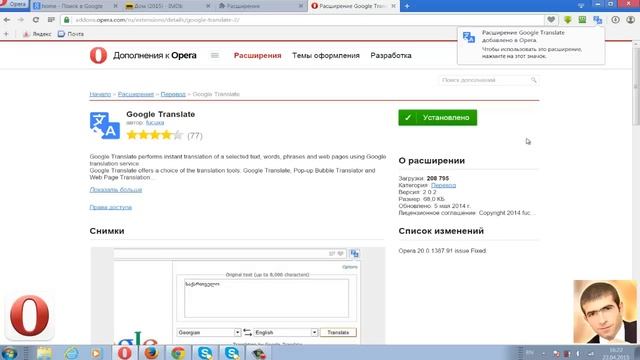Image resolution: width=640 pixels, height=360 pixels.
Task: Go back using the back arrow
Action: coord(7,20)
